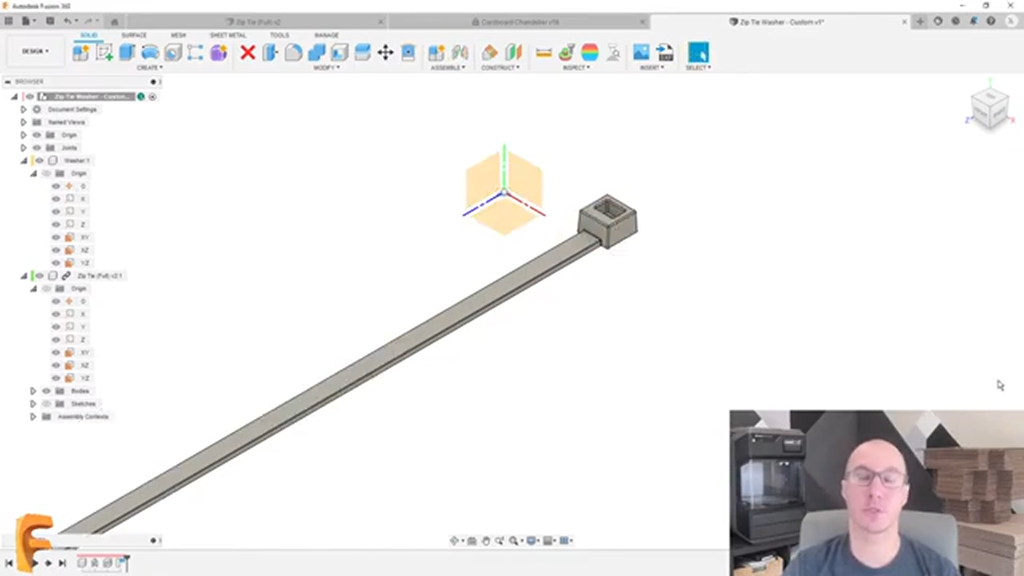
Task: Hide the Washer:1 component via eye icon
Action: coord(40,161)
